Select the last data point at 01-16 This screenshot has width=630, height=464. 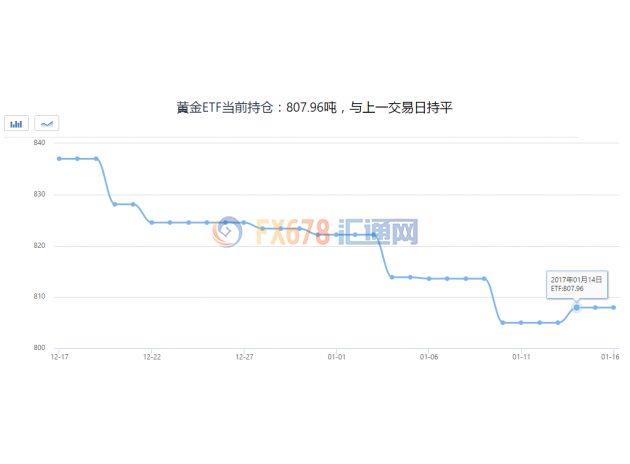(x=613, y=307)
